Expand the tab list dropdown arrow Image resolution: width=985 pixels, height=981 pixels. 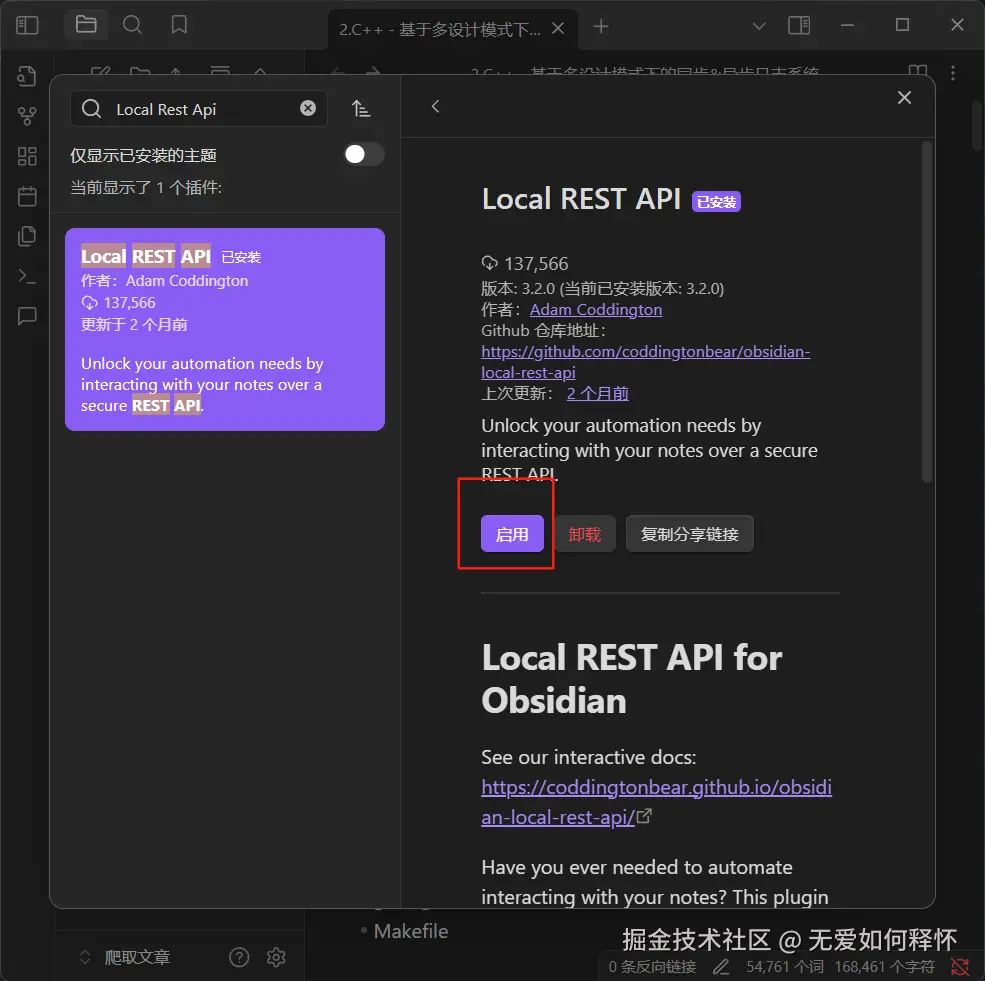click(759, 26)
